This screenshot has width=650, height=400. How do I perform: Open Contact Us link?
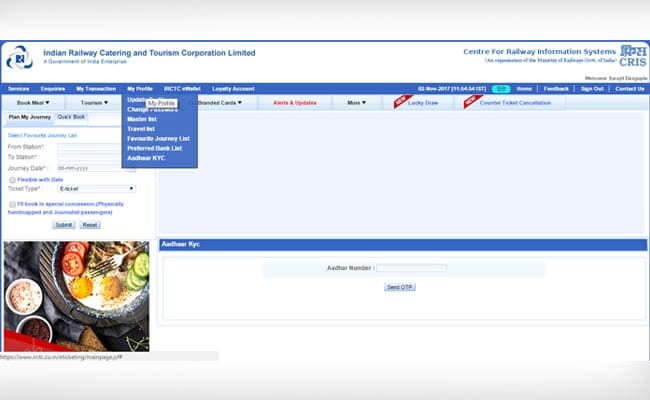tap(630, 89)
